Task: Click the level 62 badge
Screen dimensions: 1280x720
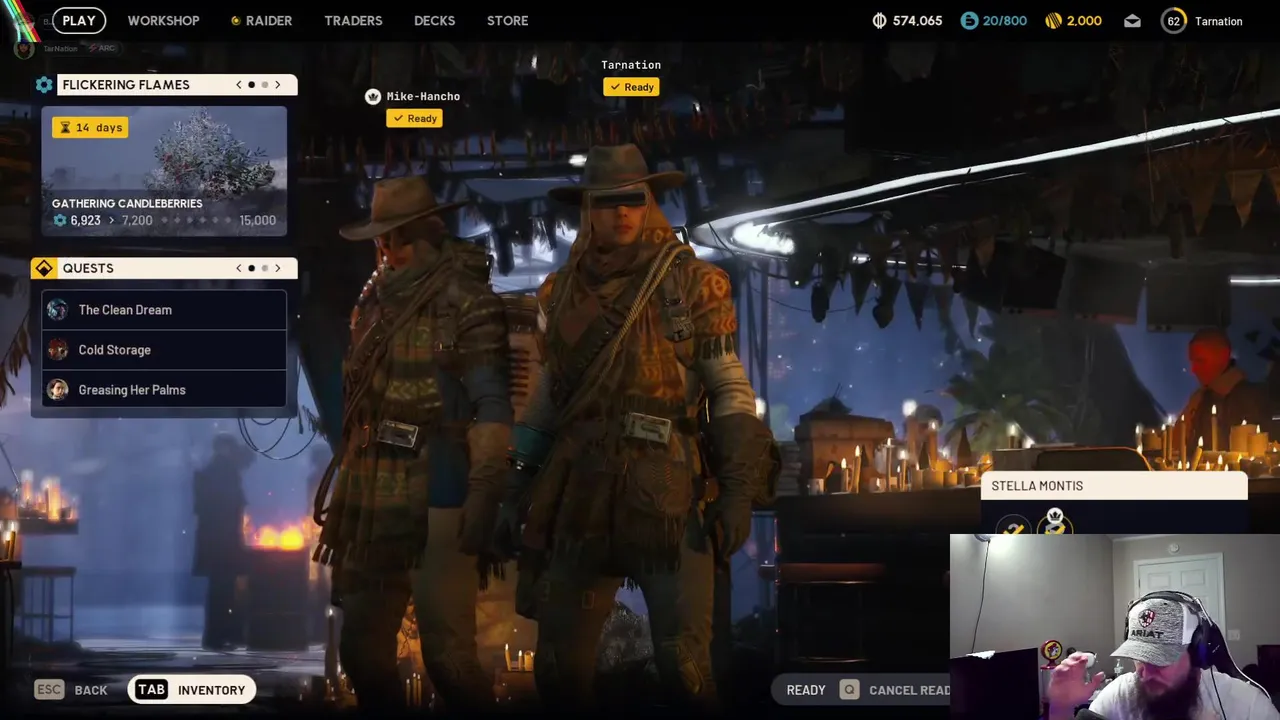Action: (x=1173, y=20)
